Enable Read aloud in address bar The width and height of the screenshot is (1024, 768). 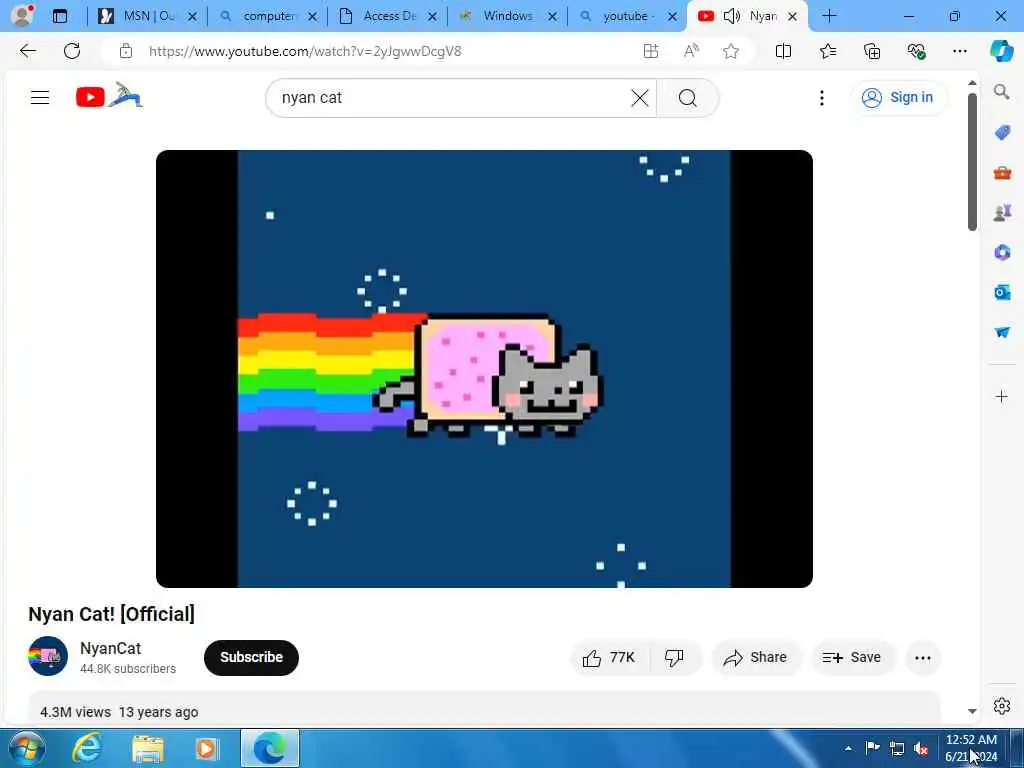pos(691,51)
